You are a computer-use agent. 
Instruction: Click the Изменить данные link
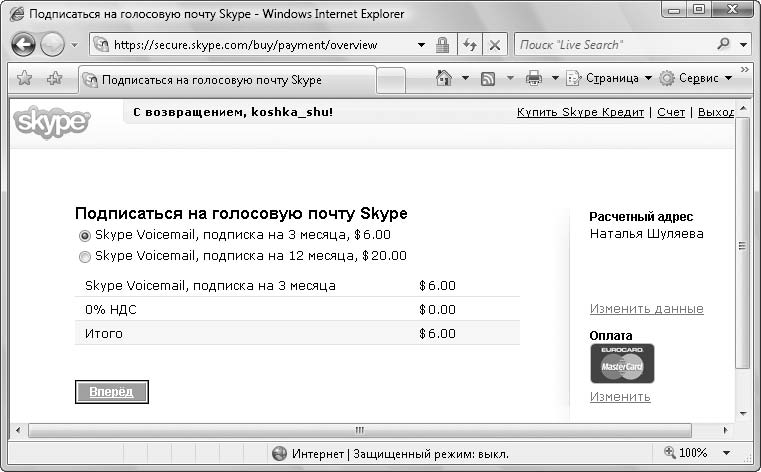[x=646, y=309]
